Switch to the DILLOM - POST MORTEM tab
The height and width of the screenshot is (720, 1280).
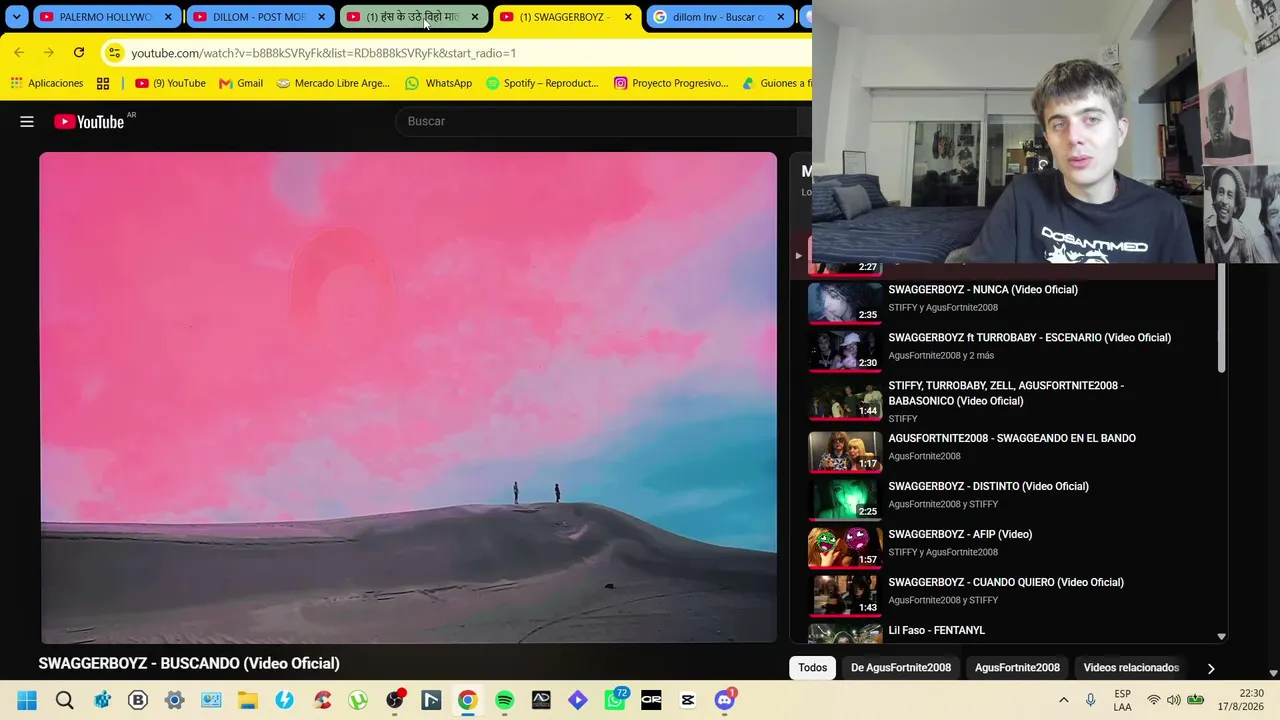(259, 17)
